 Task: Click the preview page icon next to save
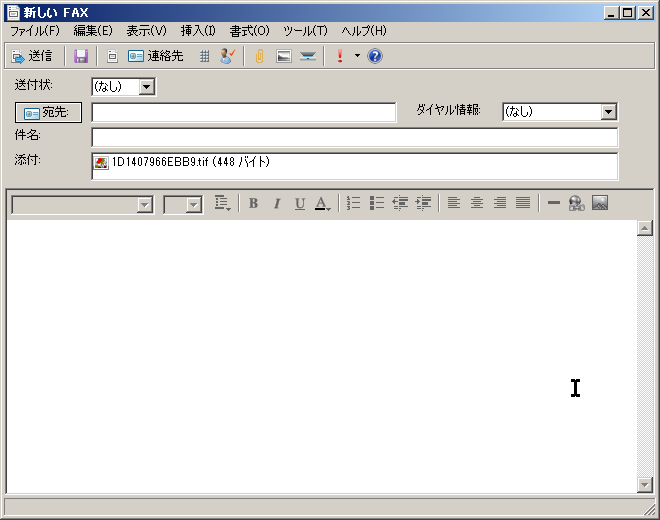(x=112, y=56)
